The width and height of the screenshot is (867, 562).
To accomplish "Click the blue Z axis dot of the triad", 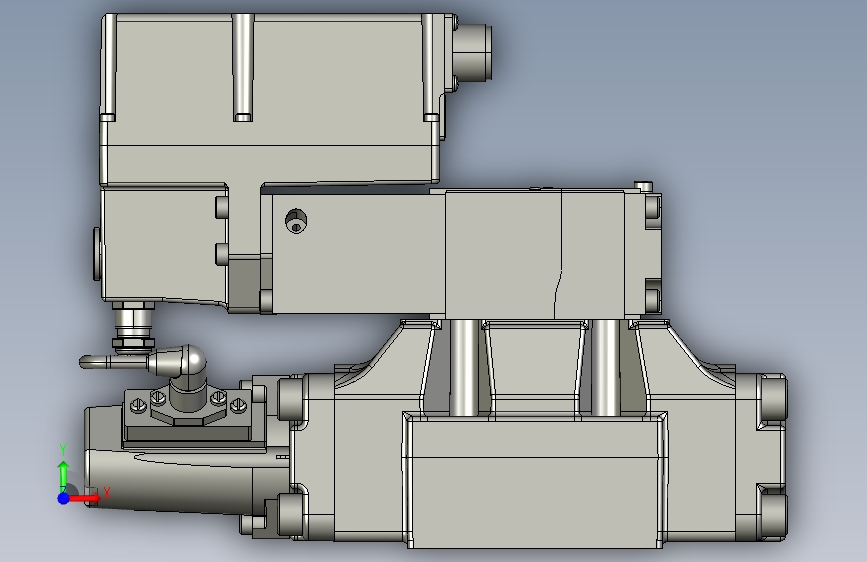I will (x=63, y=498).
